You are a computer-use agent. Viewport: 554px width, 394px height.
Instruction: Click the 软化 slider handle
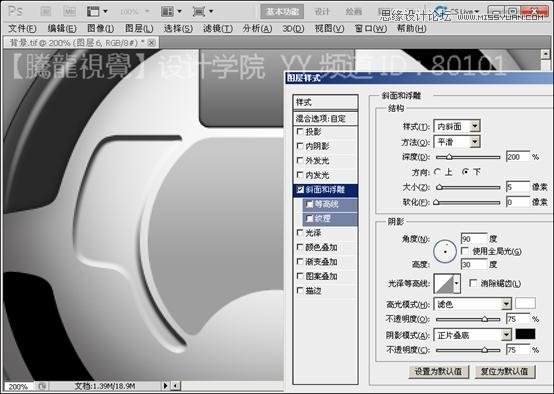[x=436, y=202]
